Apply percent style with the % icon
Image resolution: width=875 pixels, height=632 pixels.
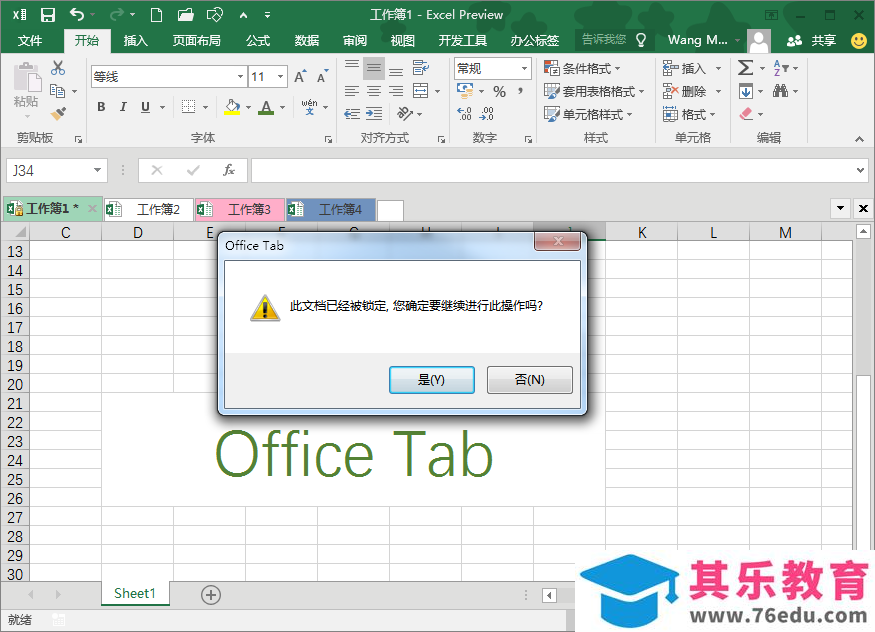point(499,91)
